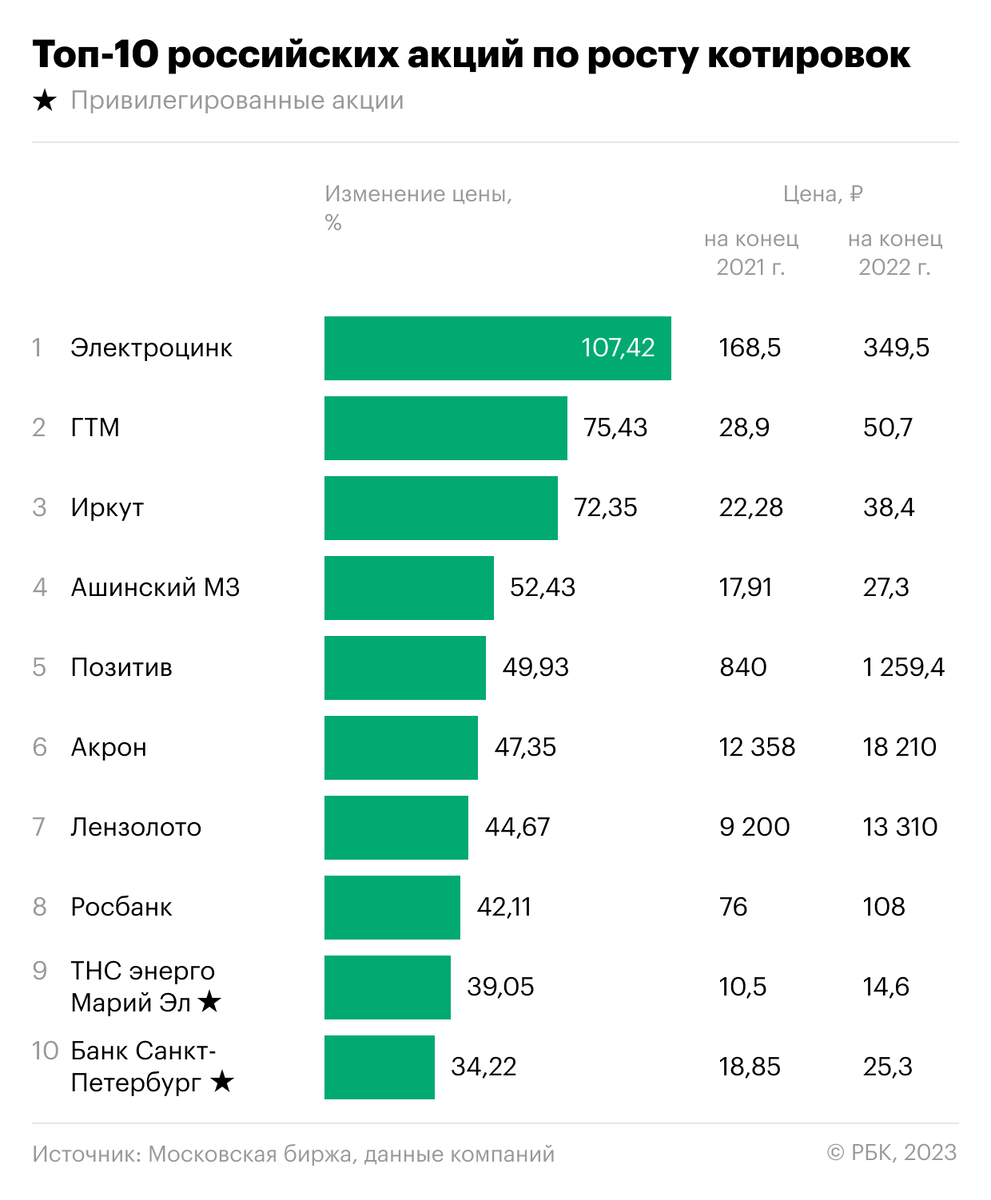991x1200 pixels.
Task: Click the 'Изменение цены, %' column header
Action: [418, 208]
